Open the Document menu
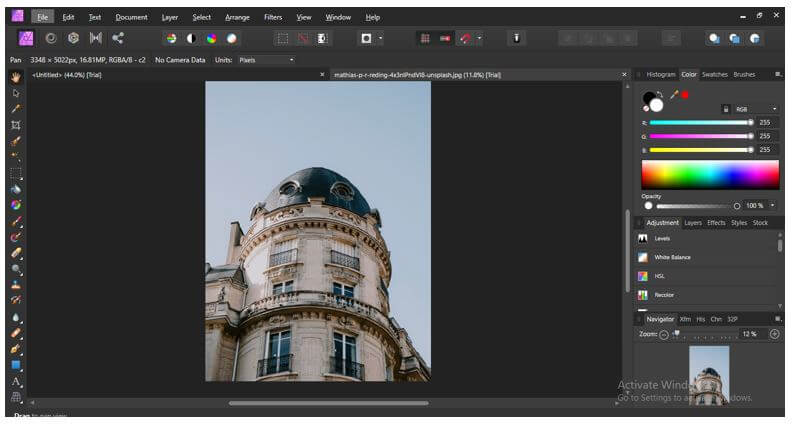Viewport: 806px width, 426px height. [x=131, y=17]
